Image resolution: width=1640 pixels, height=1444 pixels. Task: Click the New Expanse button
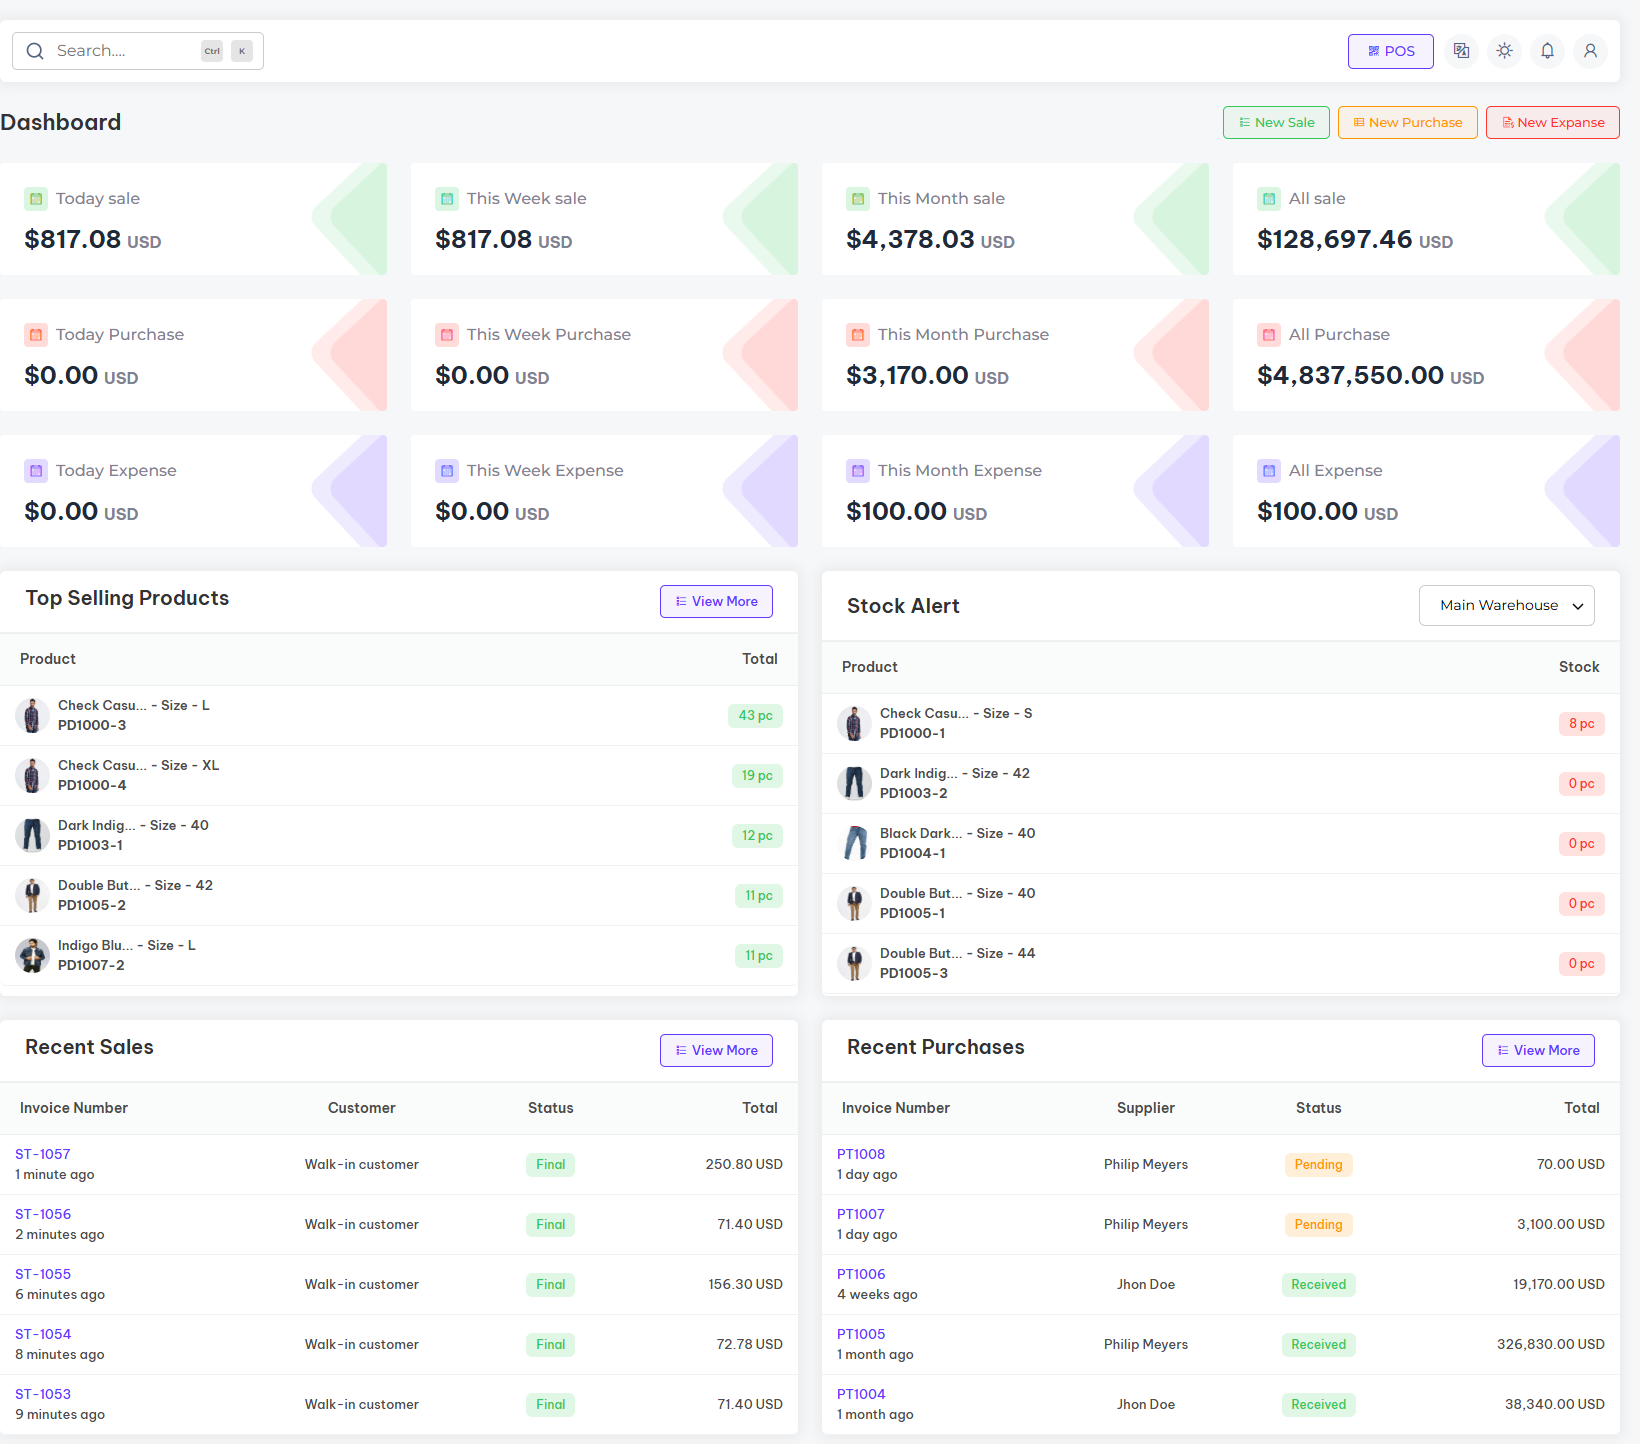click(x=1552, y=122)
